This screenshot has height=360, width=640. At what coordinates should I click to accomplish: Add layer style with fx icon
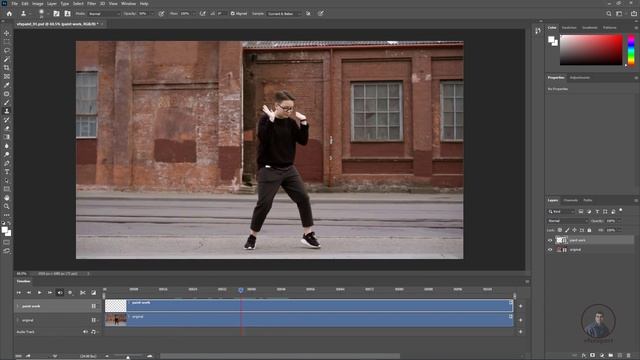[x=584, y=356]
